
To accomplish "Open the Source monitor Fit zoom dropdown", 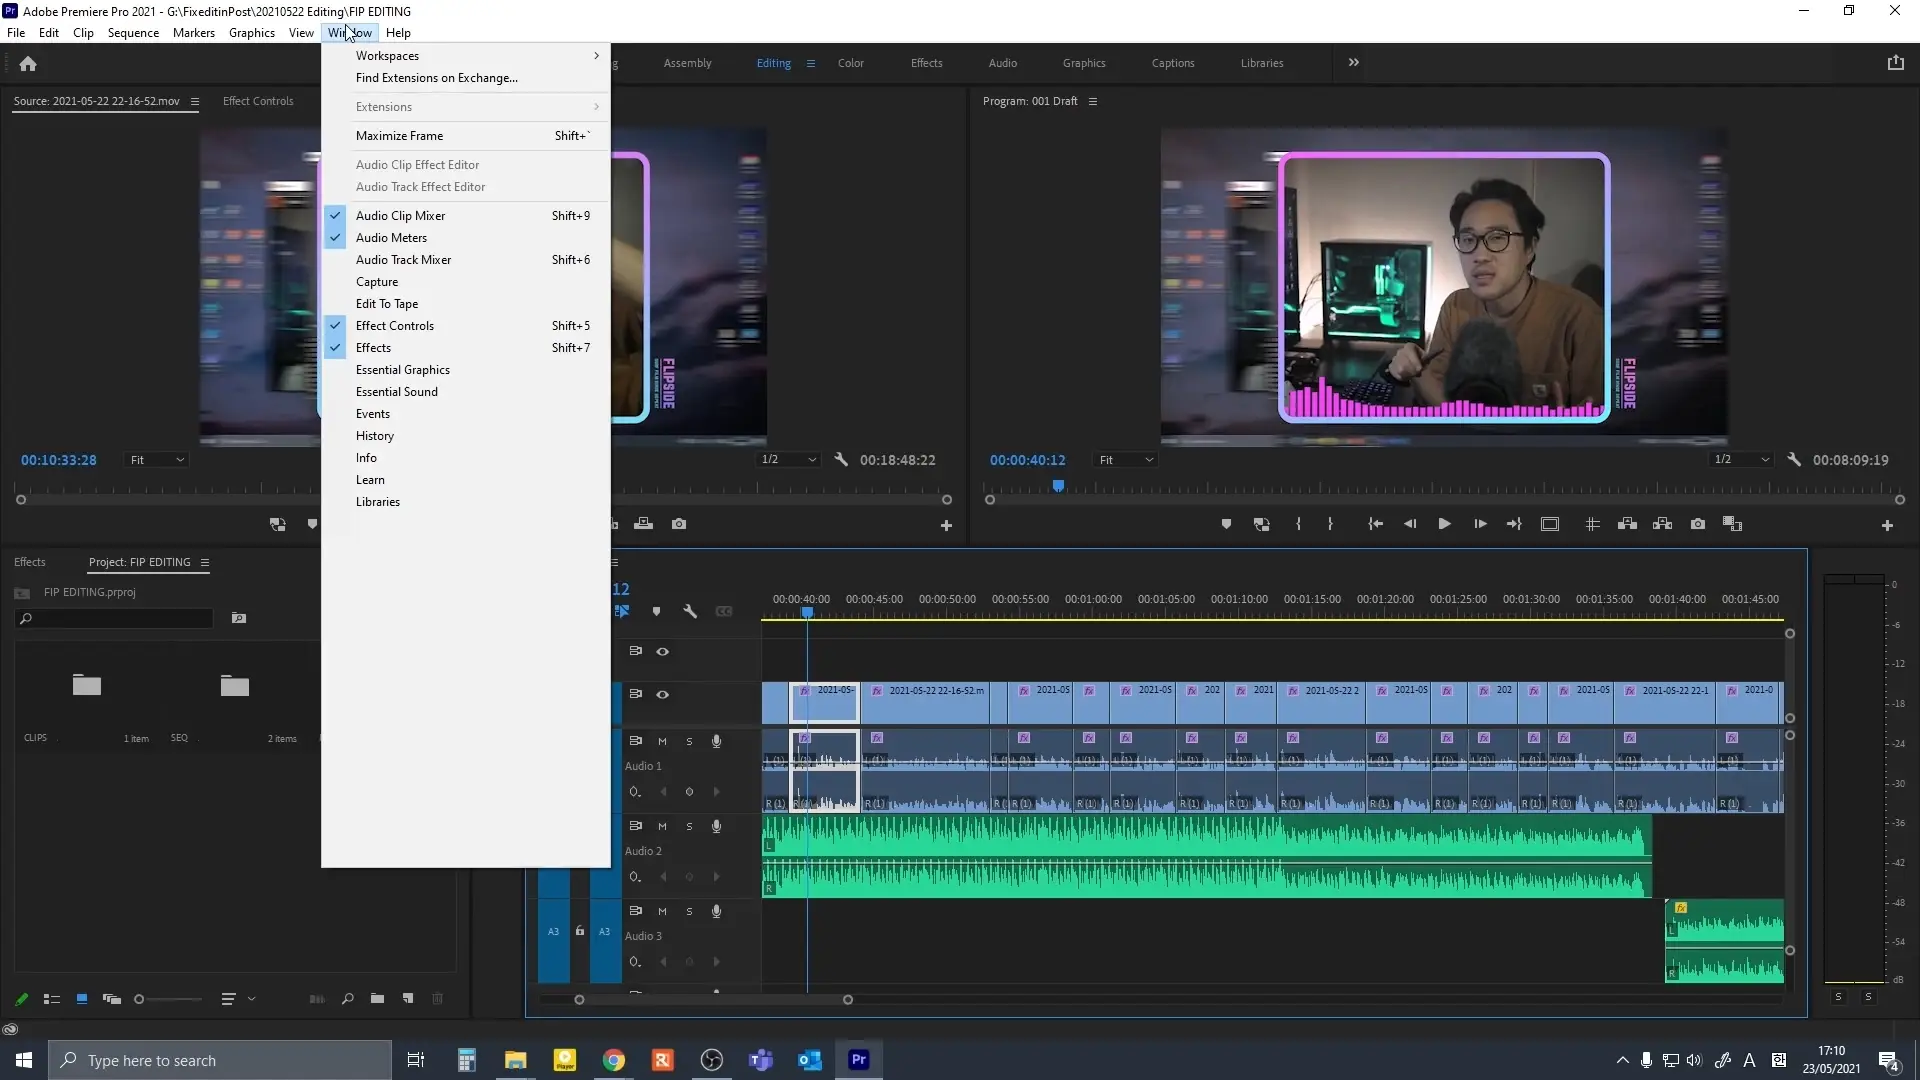I will (158, 460).
